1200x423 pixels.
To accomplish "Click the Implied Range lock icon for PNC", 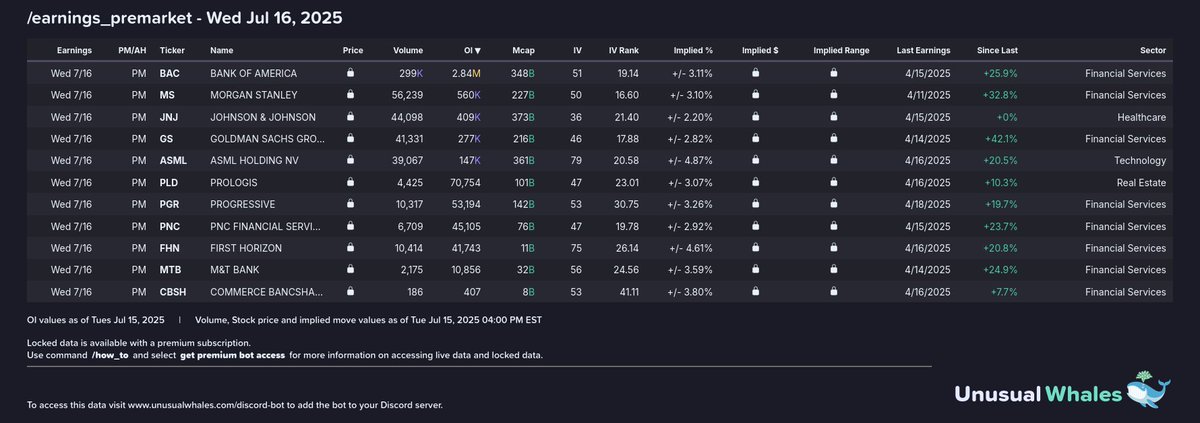I will point(833,226).
